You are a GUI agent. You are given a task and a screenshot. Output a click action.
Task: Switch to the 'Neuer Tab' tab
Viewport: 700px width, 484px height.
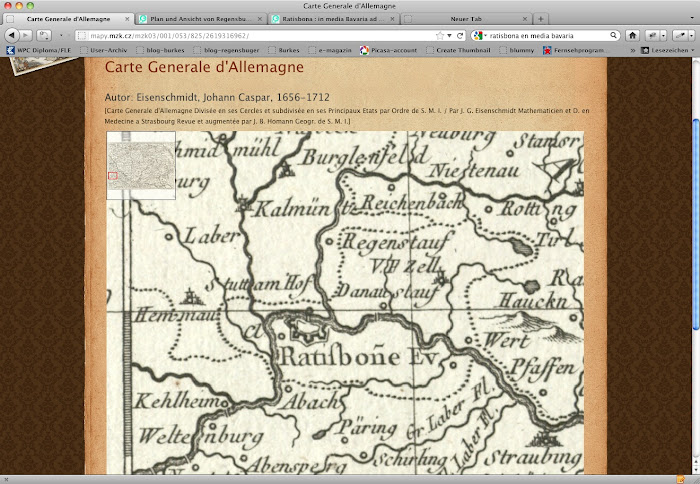466,19
